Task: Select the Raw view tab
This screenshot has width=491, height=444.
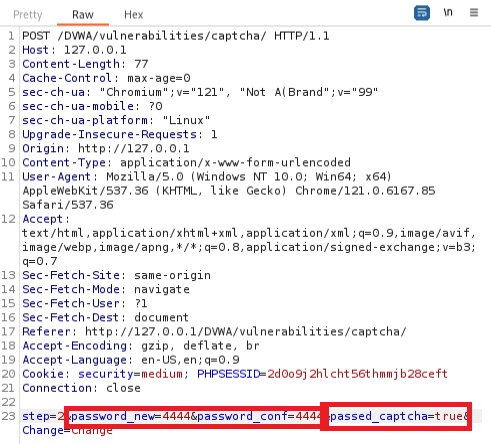Action: (83, 15)
